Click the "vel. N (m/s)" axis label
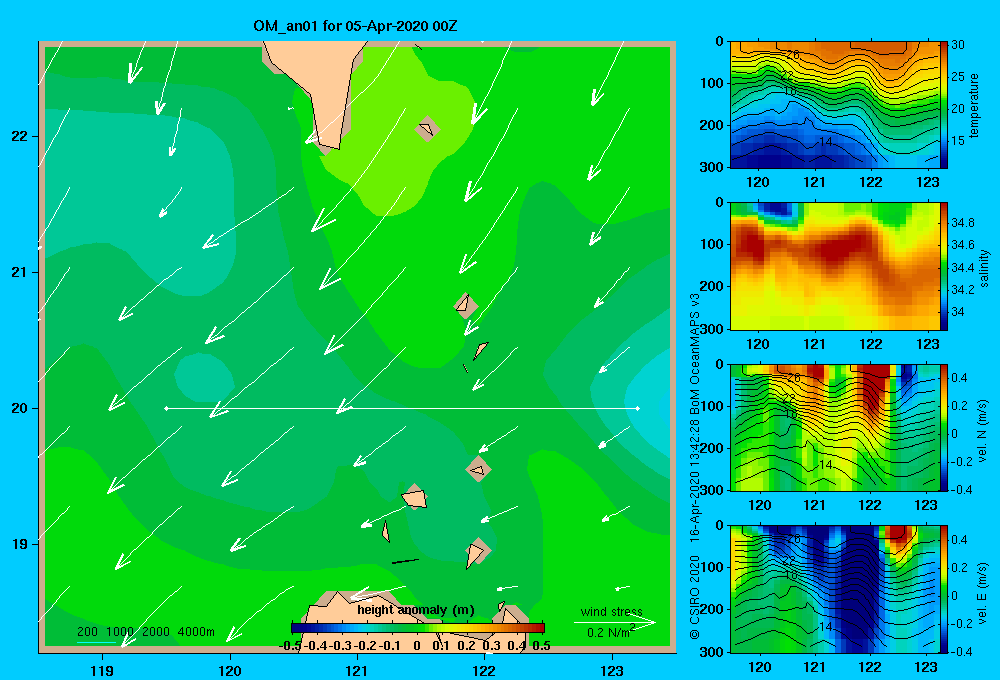This screenshot has height=680, width=1000. 982,430
